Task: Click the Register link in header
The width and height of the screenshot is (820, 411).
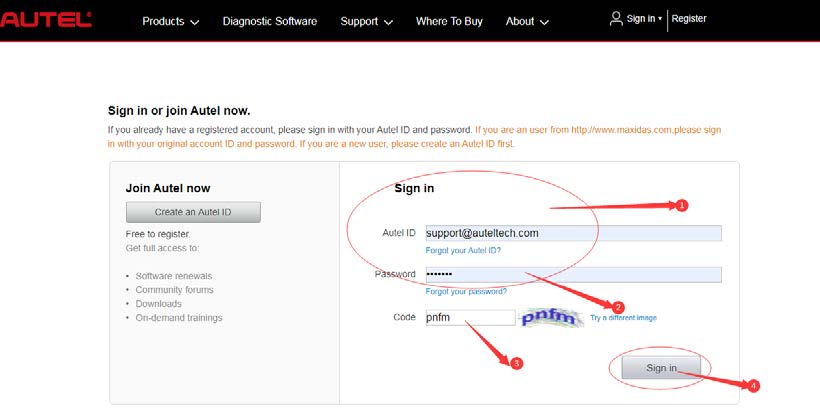Action: (689, 19)
